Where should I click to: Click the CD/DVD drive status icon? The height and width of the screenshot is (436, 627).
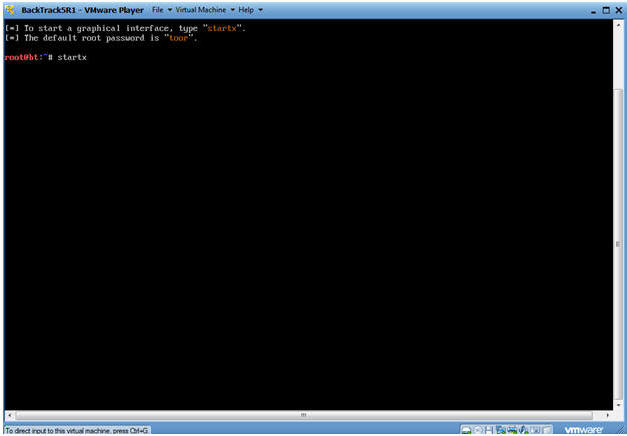point(478,430)
